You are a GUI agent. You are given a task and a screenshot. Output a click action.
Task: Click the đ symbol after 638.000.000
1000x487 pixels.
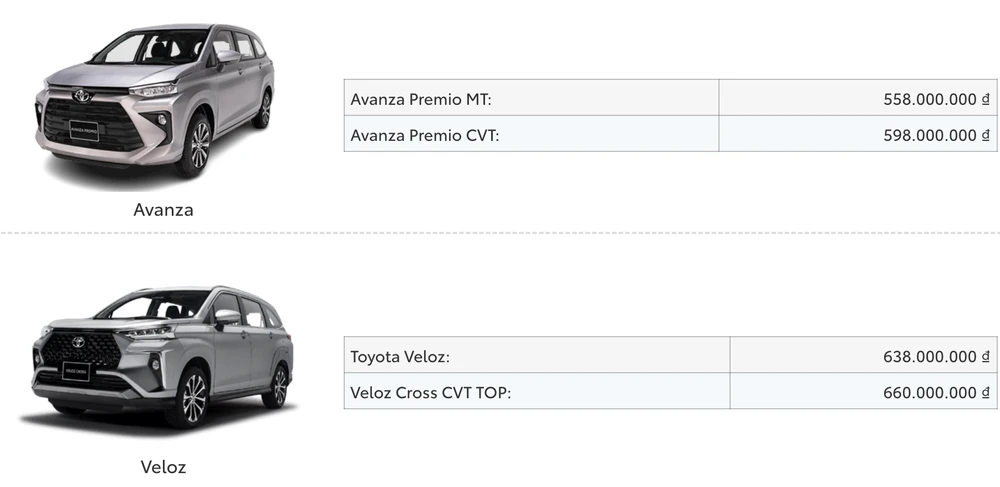point(985,356)
